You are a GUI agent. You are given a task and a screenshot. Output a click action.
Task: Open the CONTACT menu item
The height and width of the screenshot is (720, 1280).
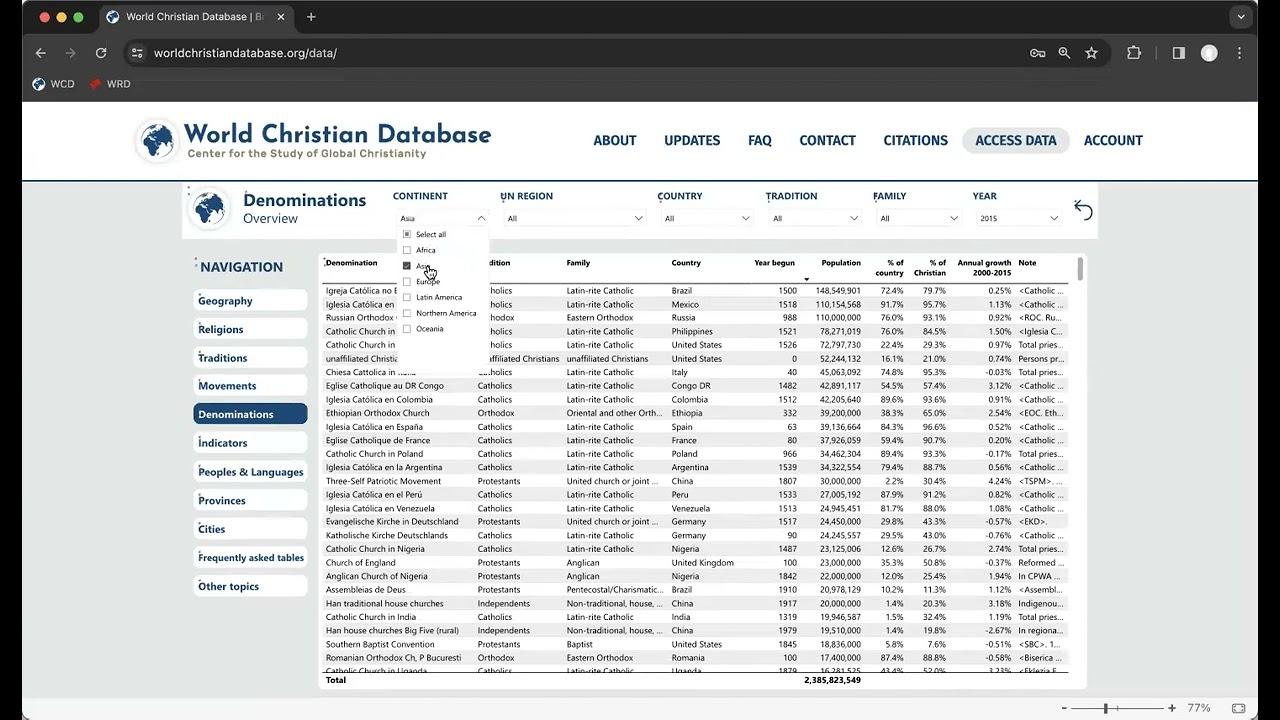point(827,141)
